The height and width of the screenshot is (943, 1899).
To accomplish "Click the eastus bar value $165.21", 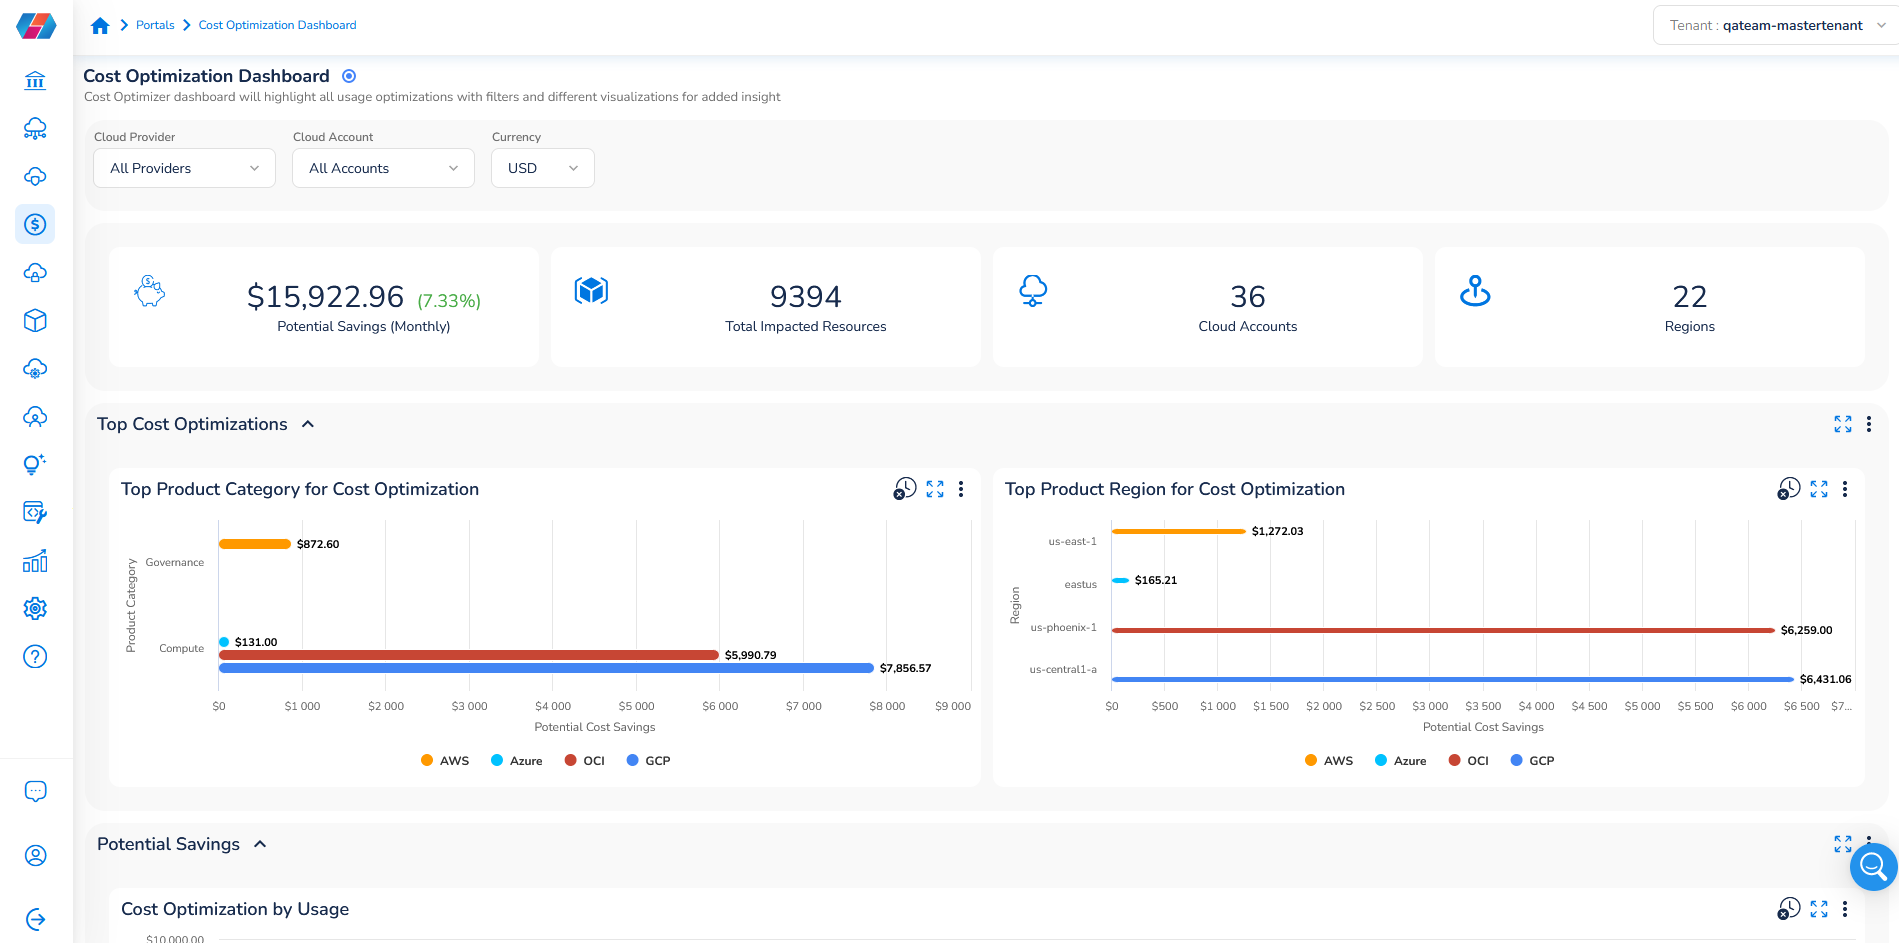I will (x=1156, y=580).
